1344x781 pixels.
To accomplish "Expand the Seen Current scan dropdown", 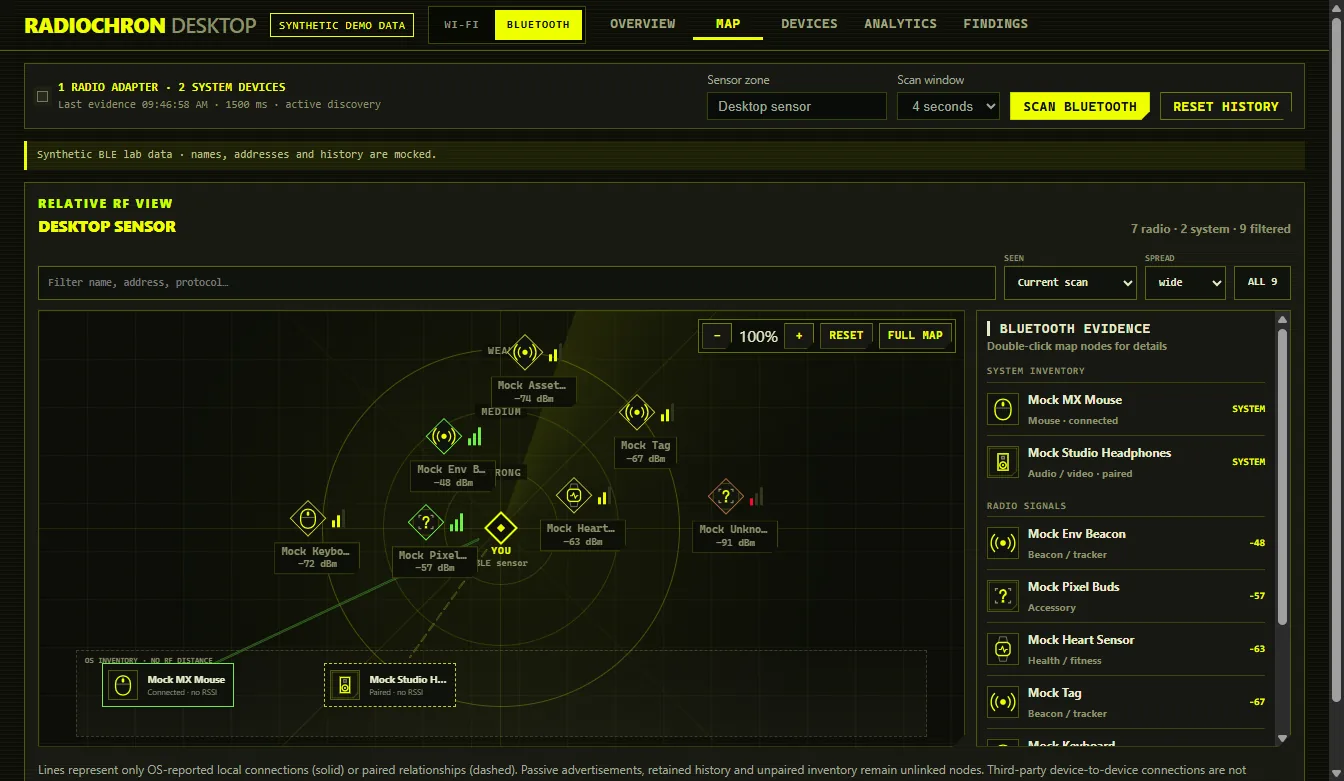I will (x=1070, y=283).
